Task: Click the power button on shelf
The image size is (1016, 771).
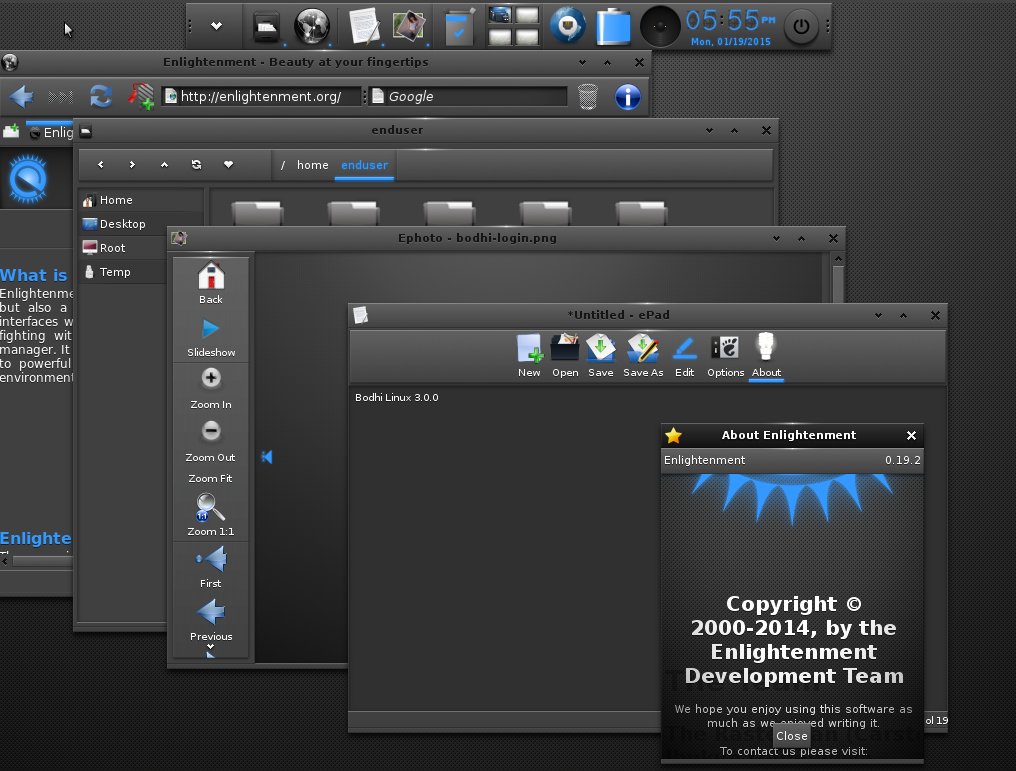Action: pyautogui.click(x=802, y=27)
